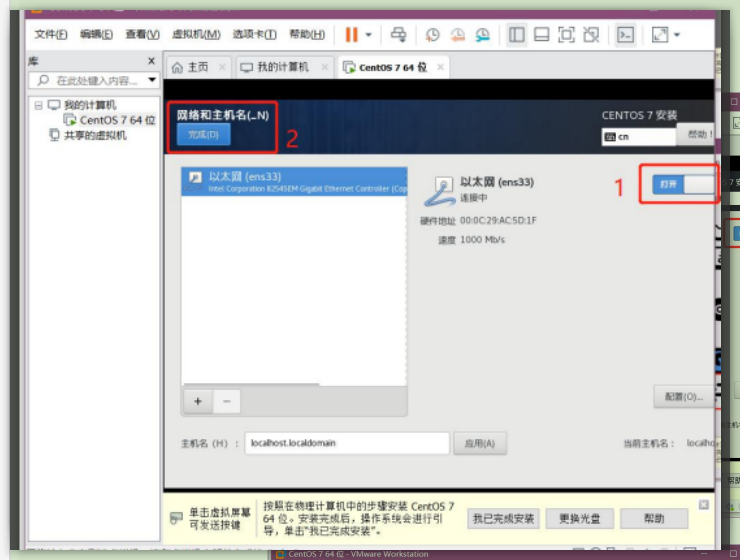
Task: Enter full screen mode icon
Action: [x=566, y=34]
